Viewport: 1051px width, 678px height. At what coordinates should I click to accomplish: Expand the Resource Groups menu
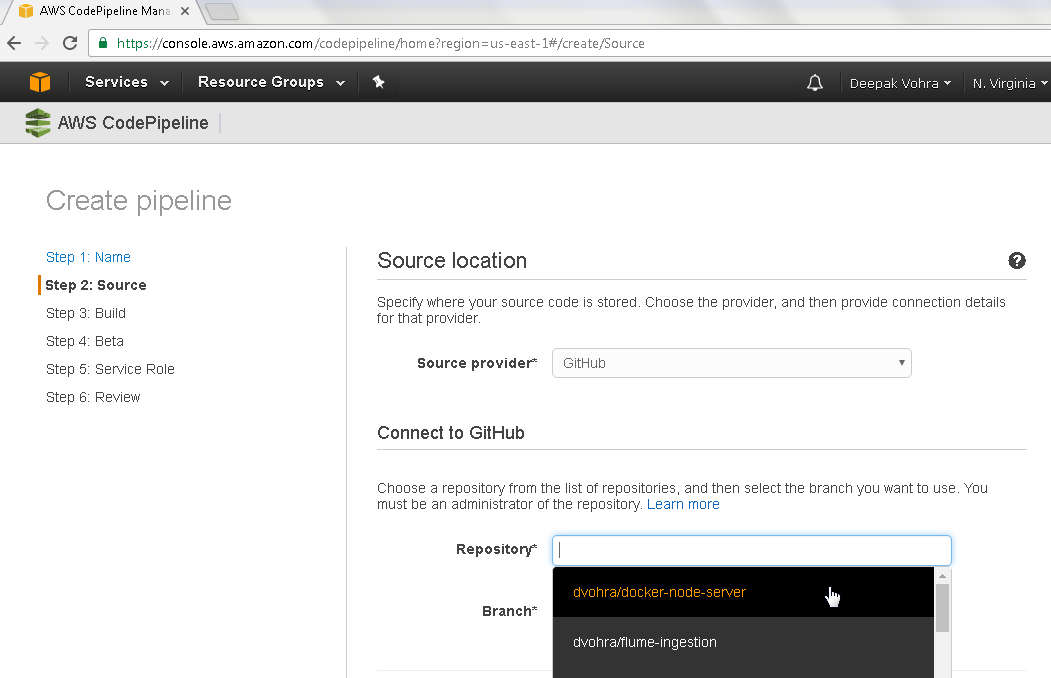tap(271, 82)
